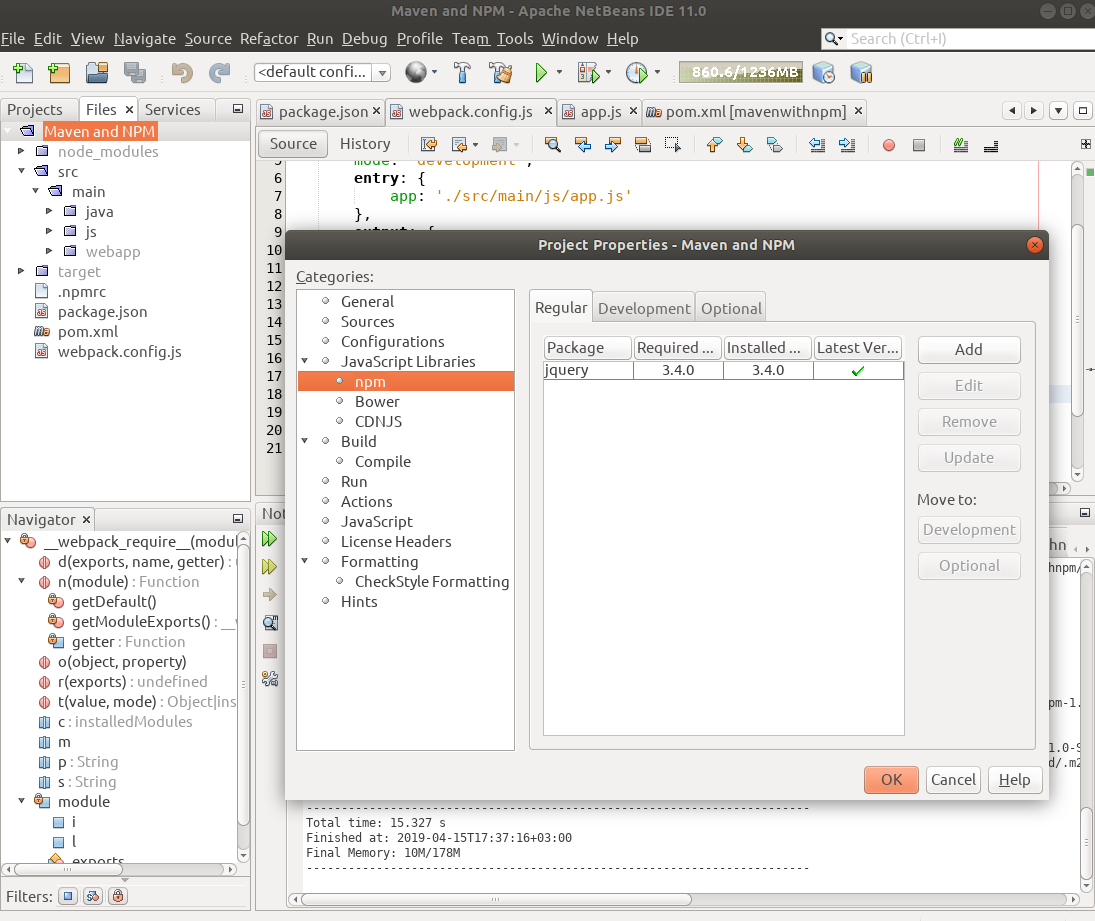Open the Tools menu
The height and width of the screenshot is (921, 1095).
[x=515, y=38]
